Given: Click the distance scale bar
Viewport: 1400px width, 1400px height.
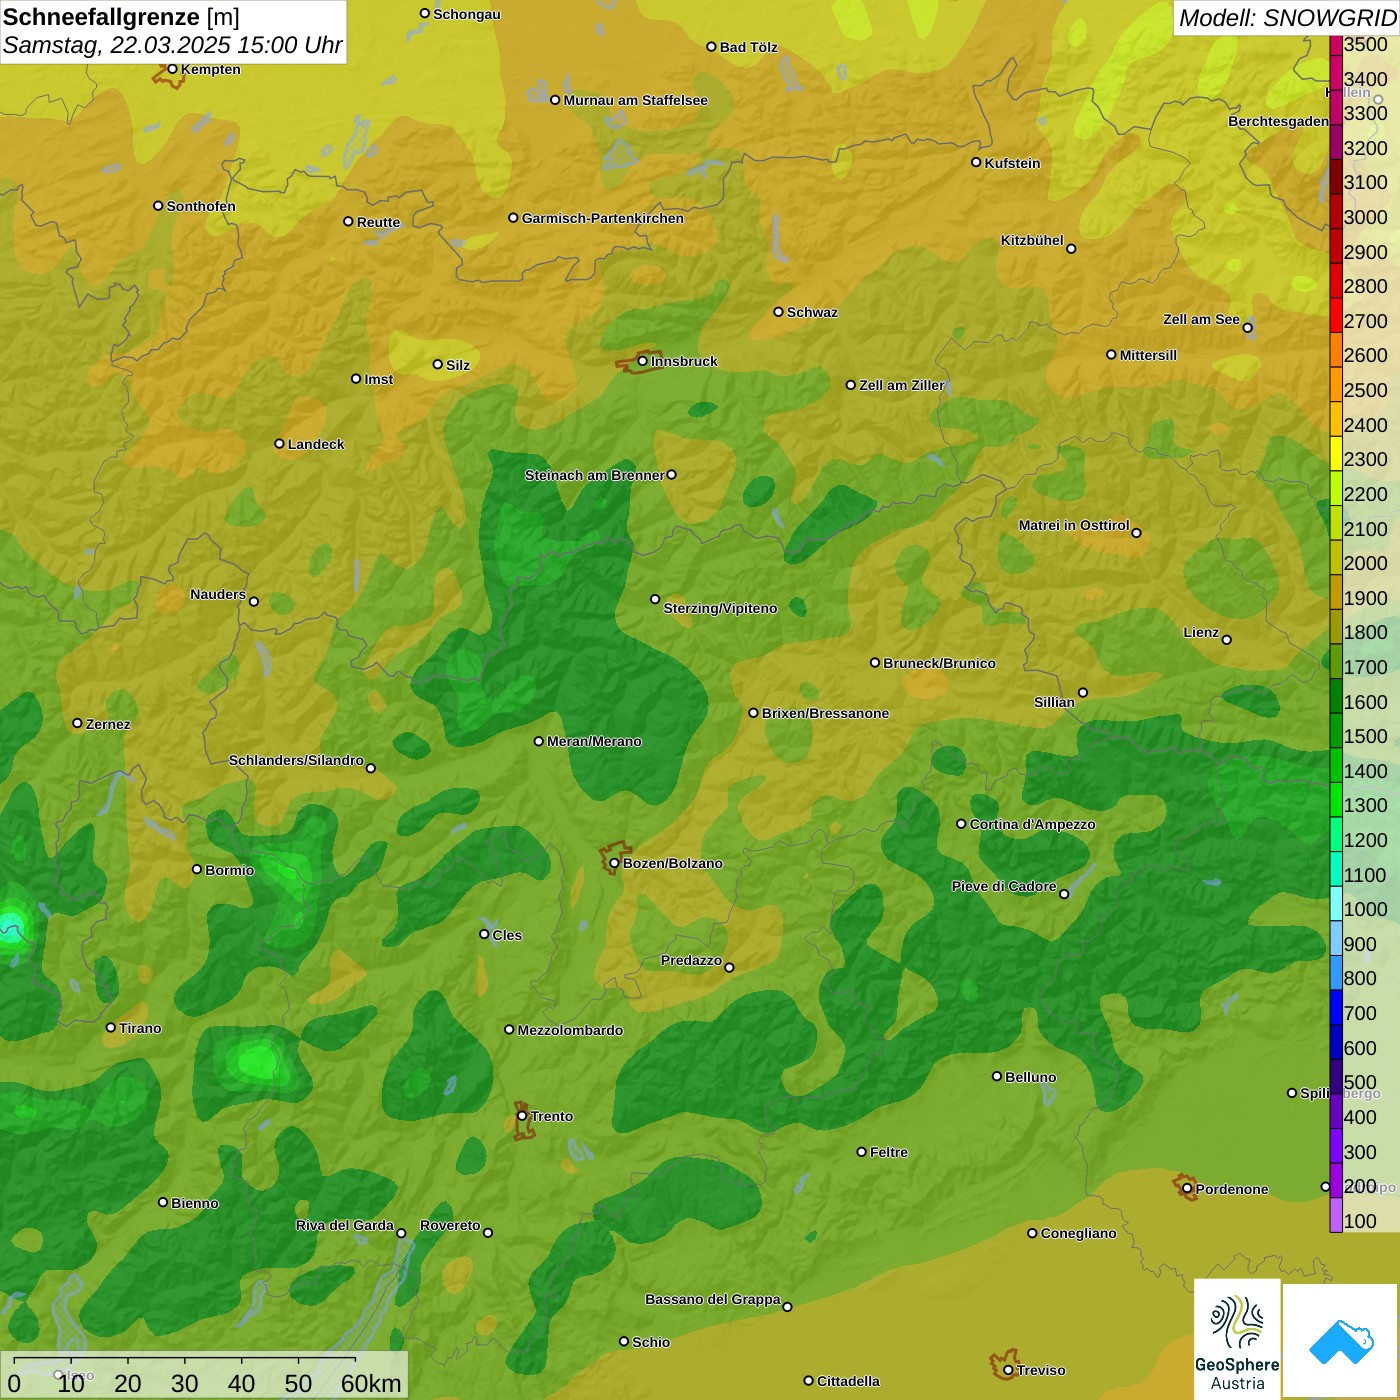Looking at the screenshot, I should click(x=185, y=1362).
